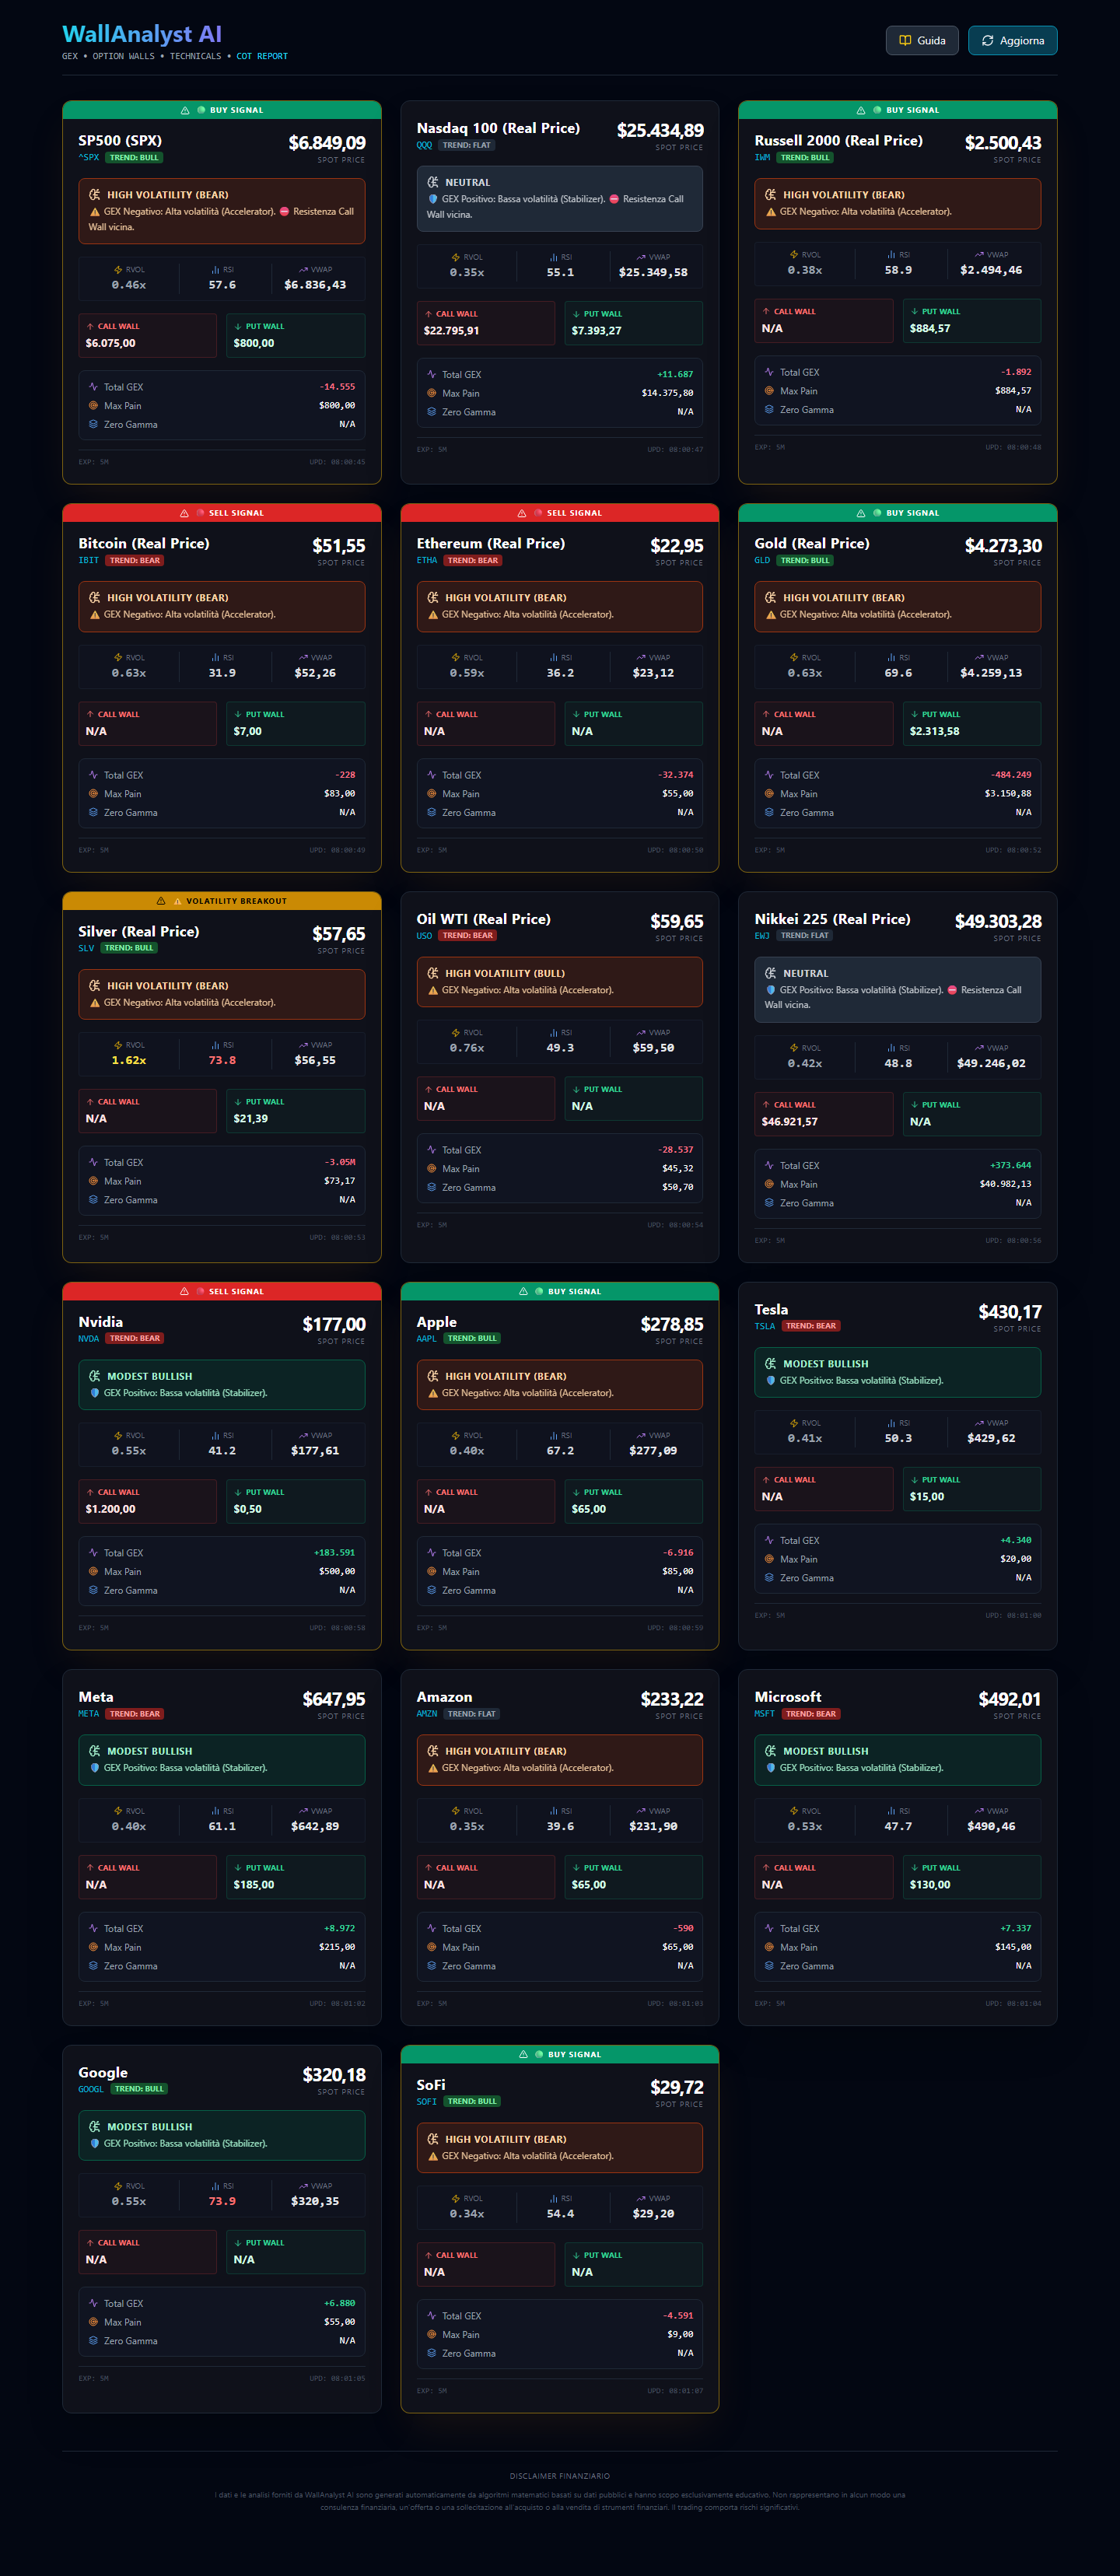Screen dimensions: 1120x2576
Task: Click the TREND: BEAR badge on Oil WTI
Action: pyautogui.click(x=468, y=936)
